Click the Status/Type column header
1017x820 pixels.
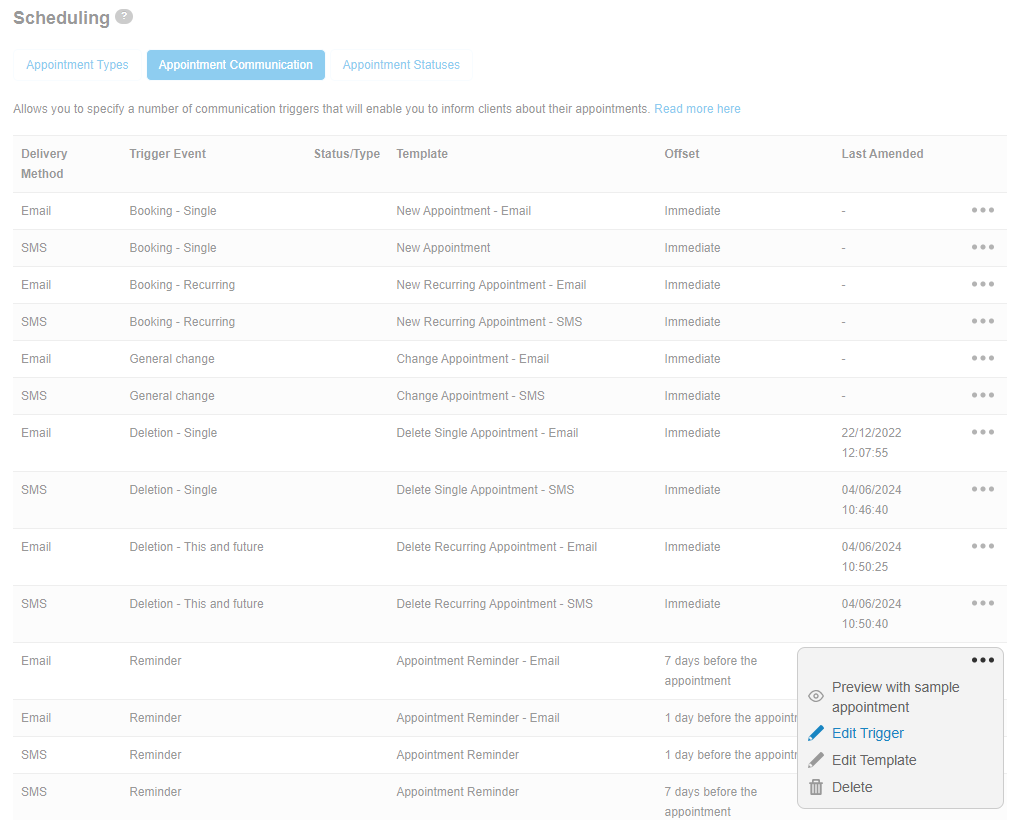tap(347, 154)
